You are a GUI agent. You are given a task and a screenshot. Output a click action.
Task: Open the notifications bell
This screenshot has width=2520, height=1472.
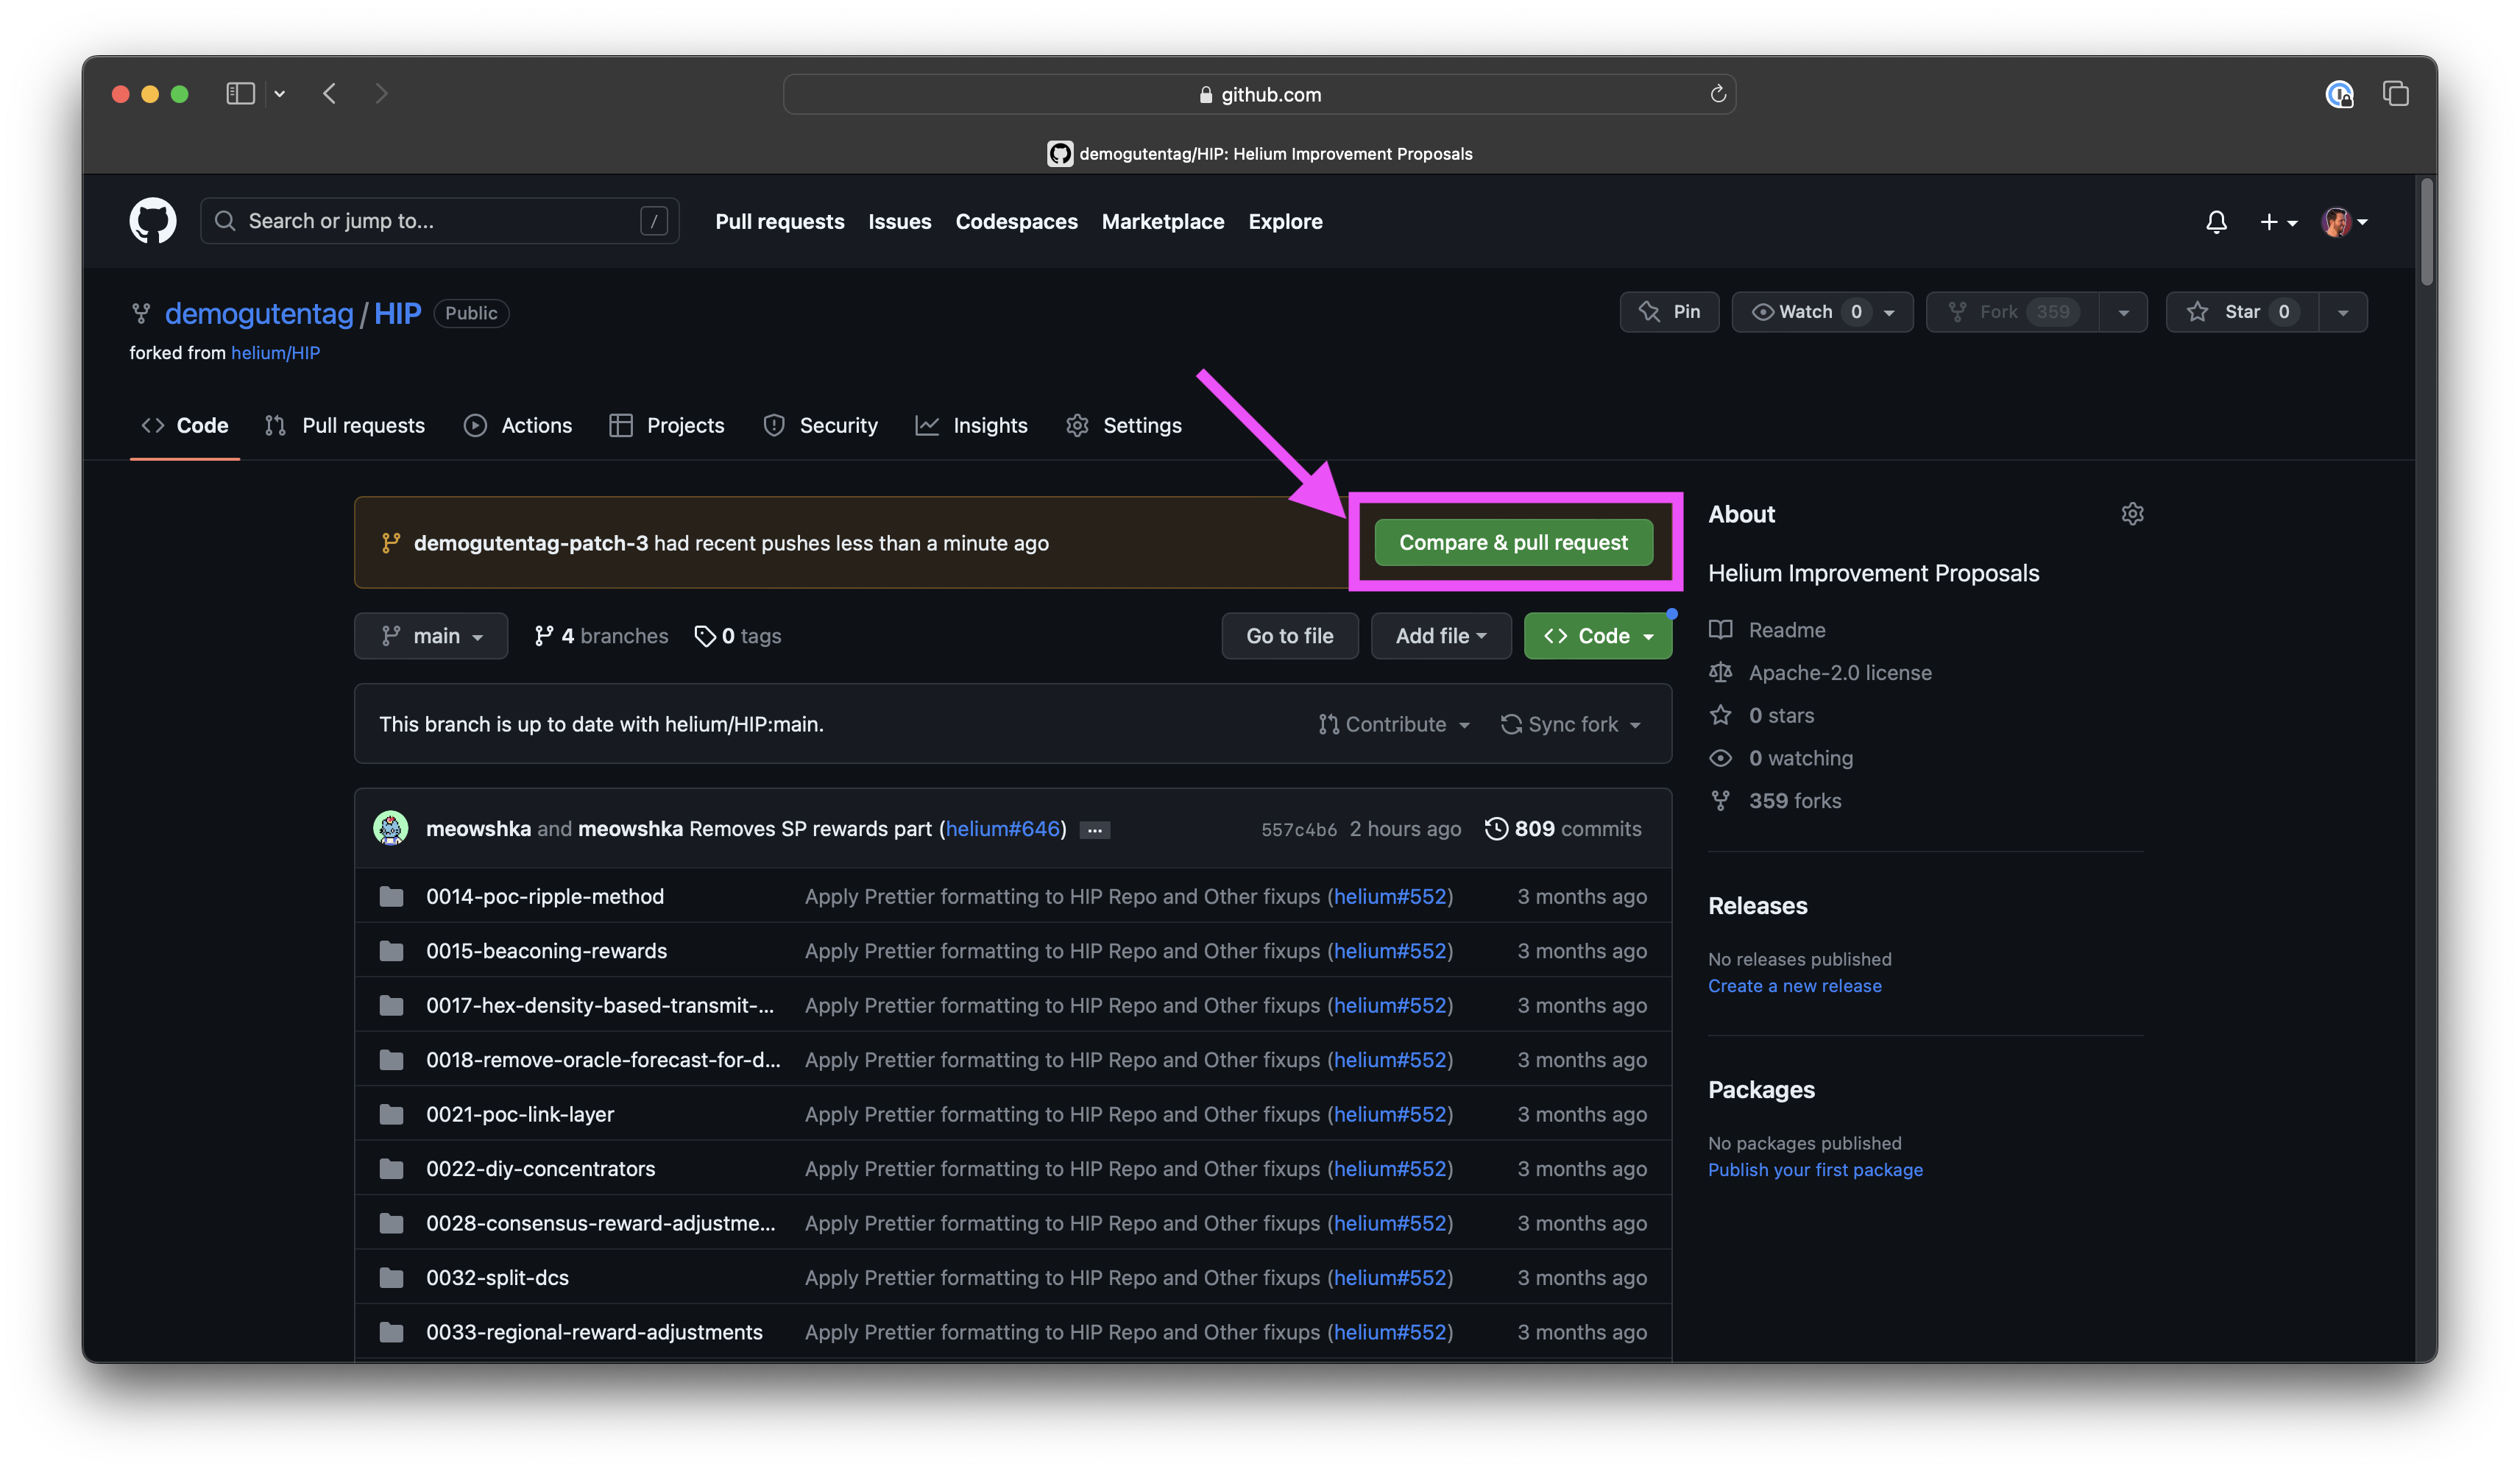[x=2216, y=222]
